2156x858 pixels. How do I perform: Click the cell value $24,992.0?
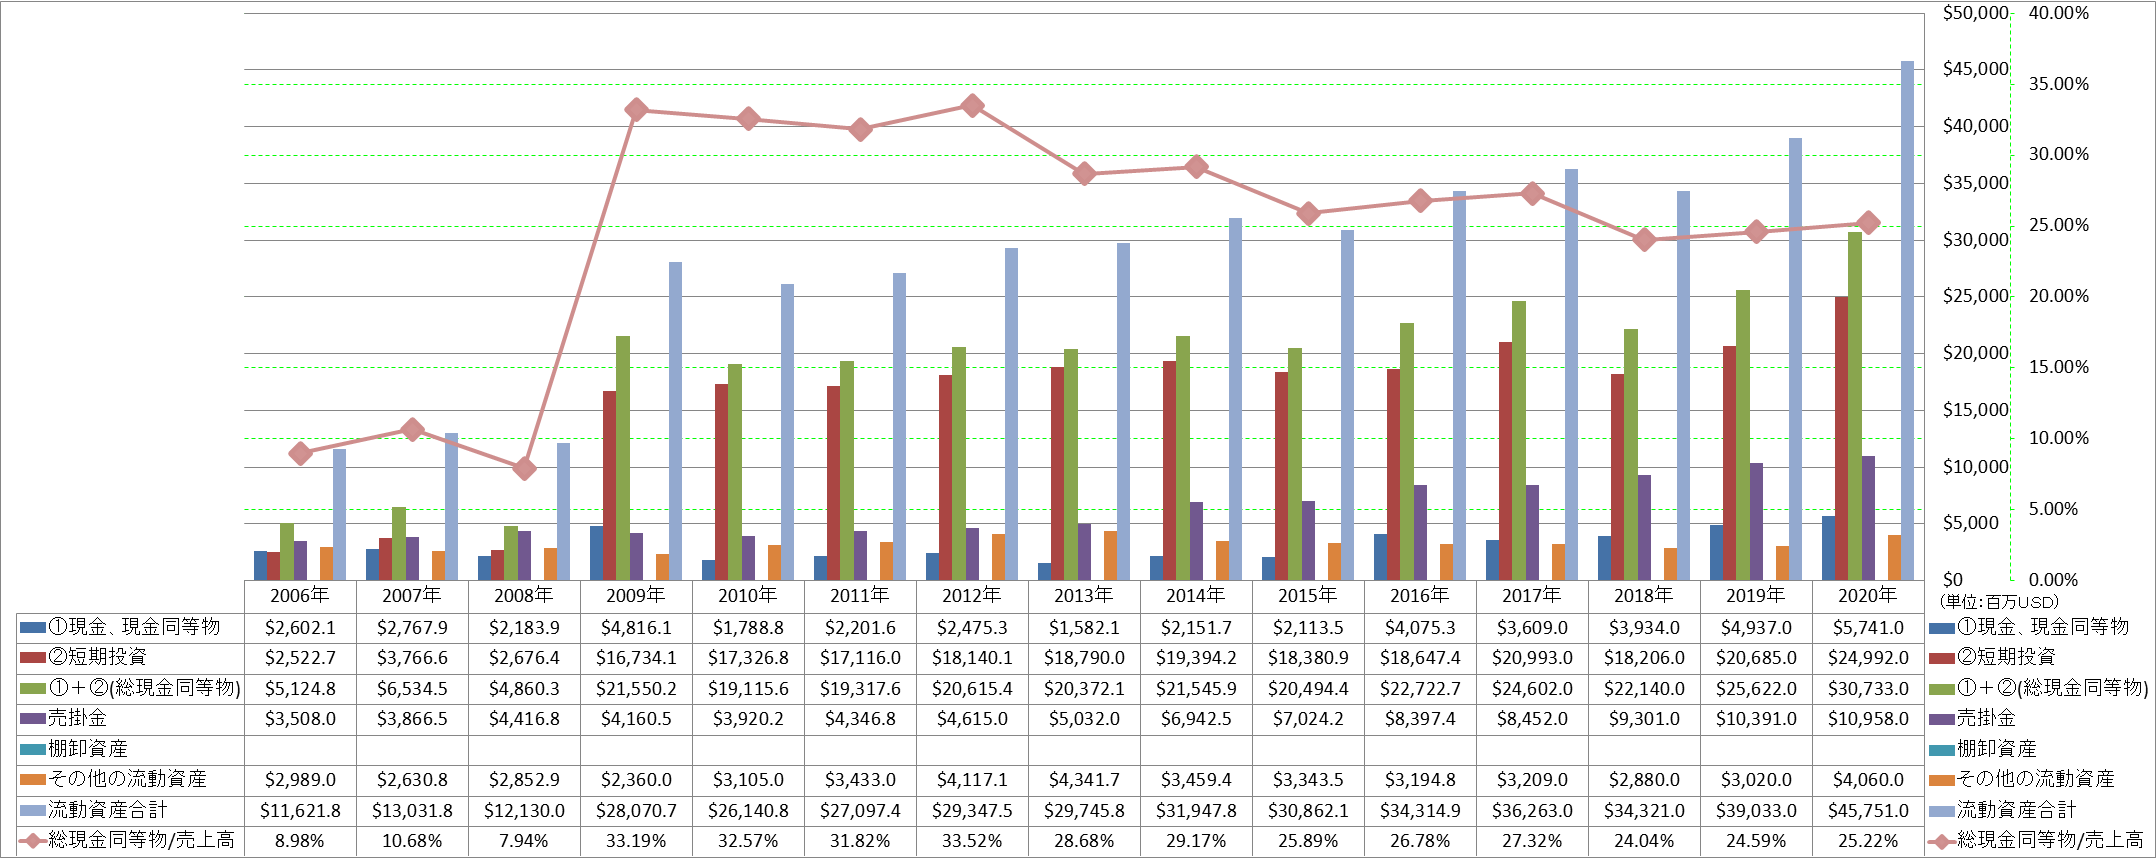(1868, 658)
